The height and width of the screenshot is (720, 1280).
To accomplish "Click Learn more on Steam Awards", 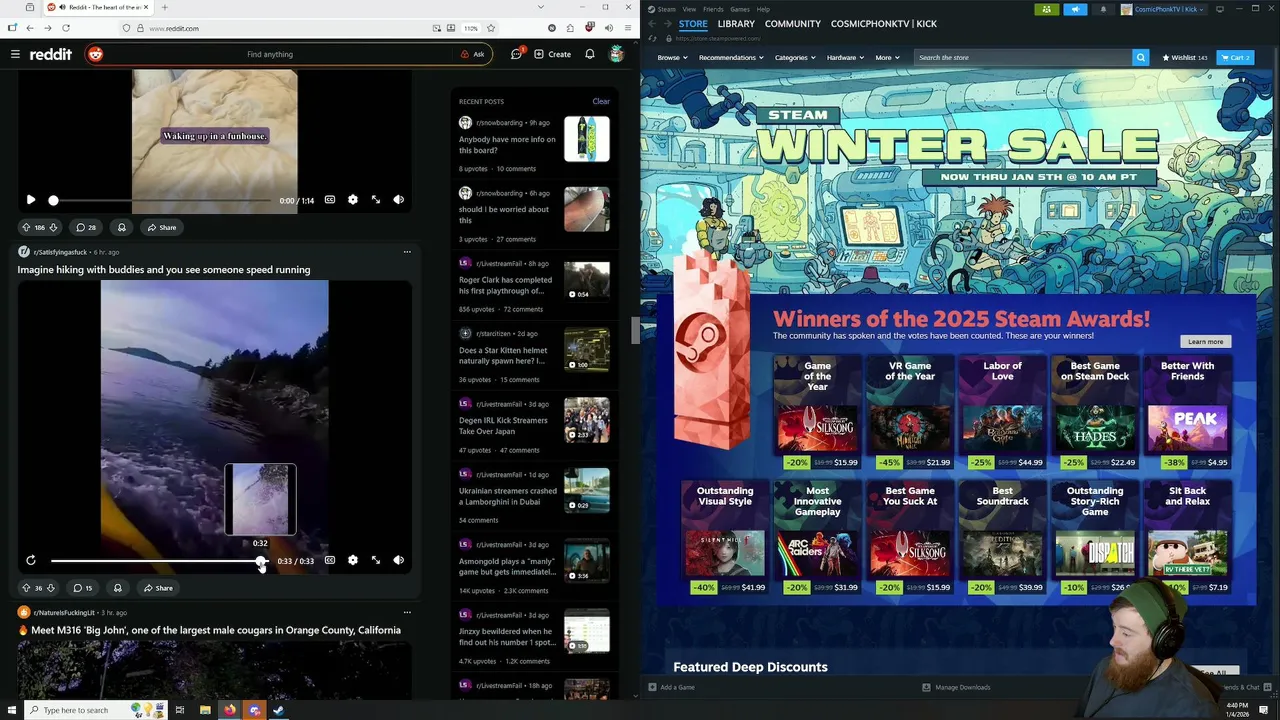I will tap(1205, 341).
